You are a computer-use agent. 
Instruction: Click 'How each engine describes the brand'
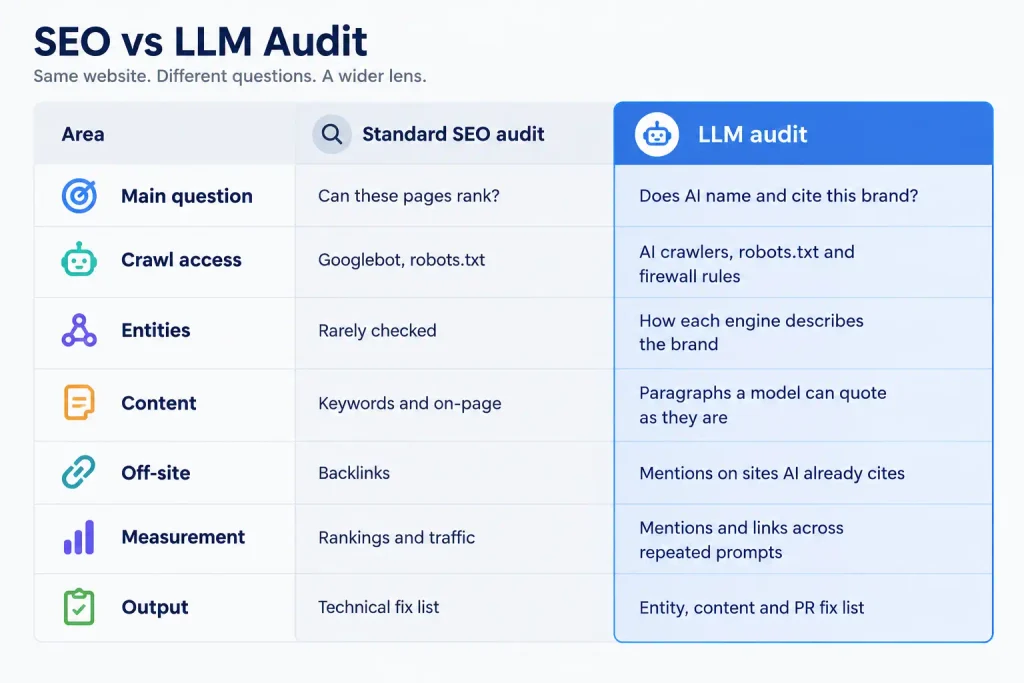[751, 332]
